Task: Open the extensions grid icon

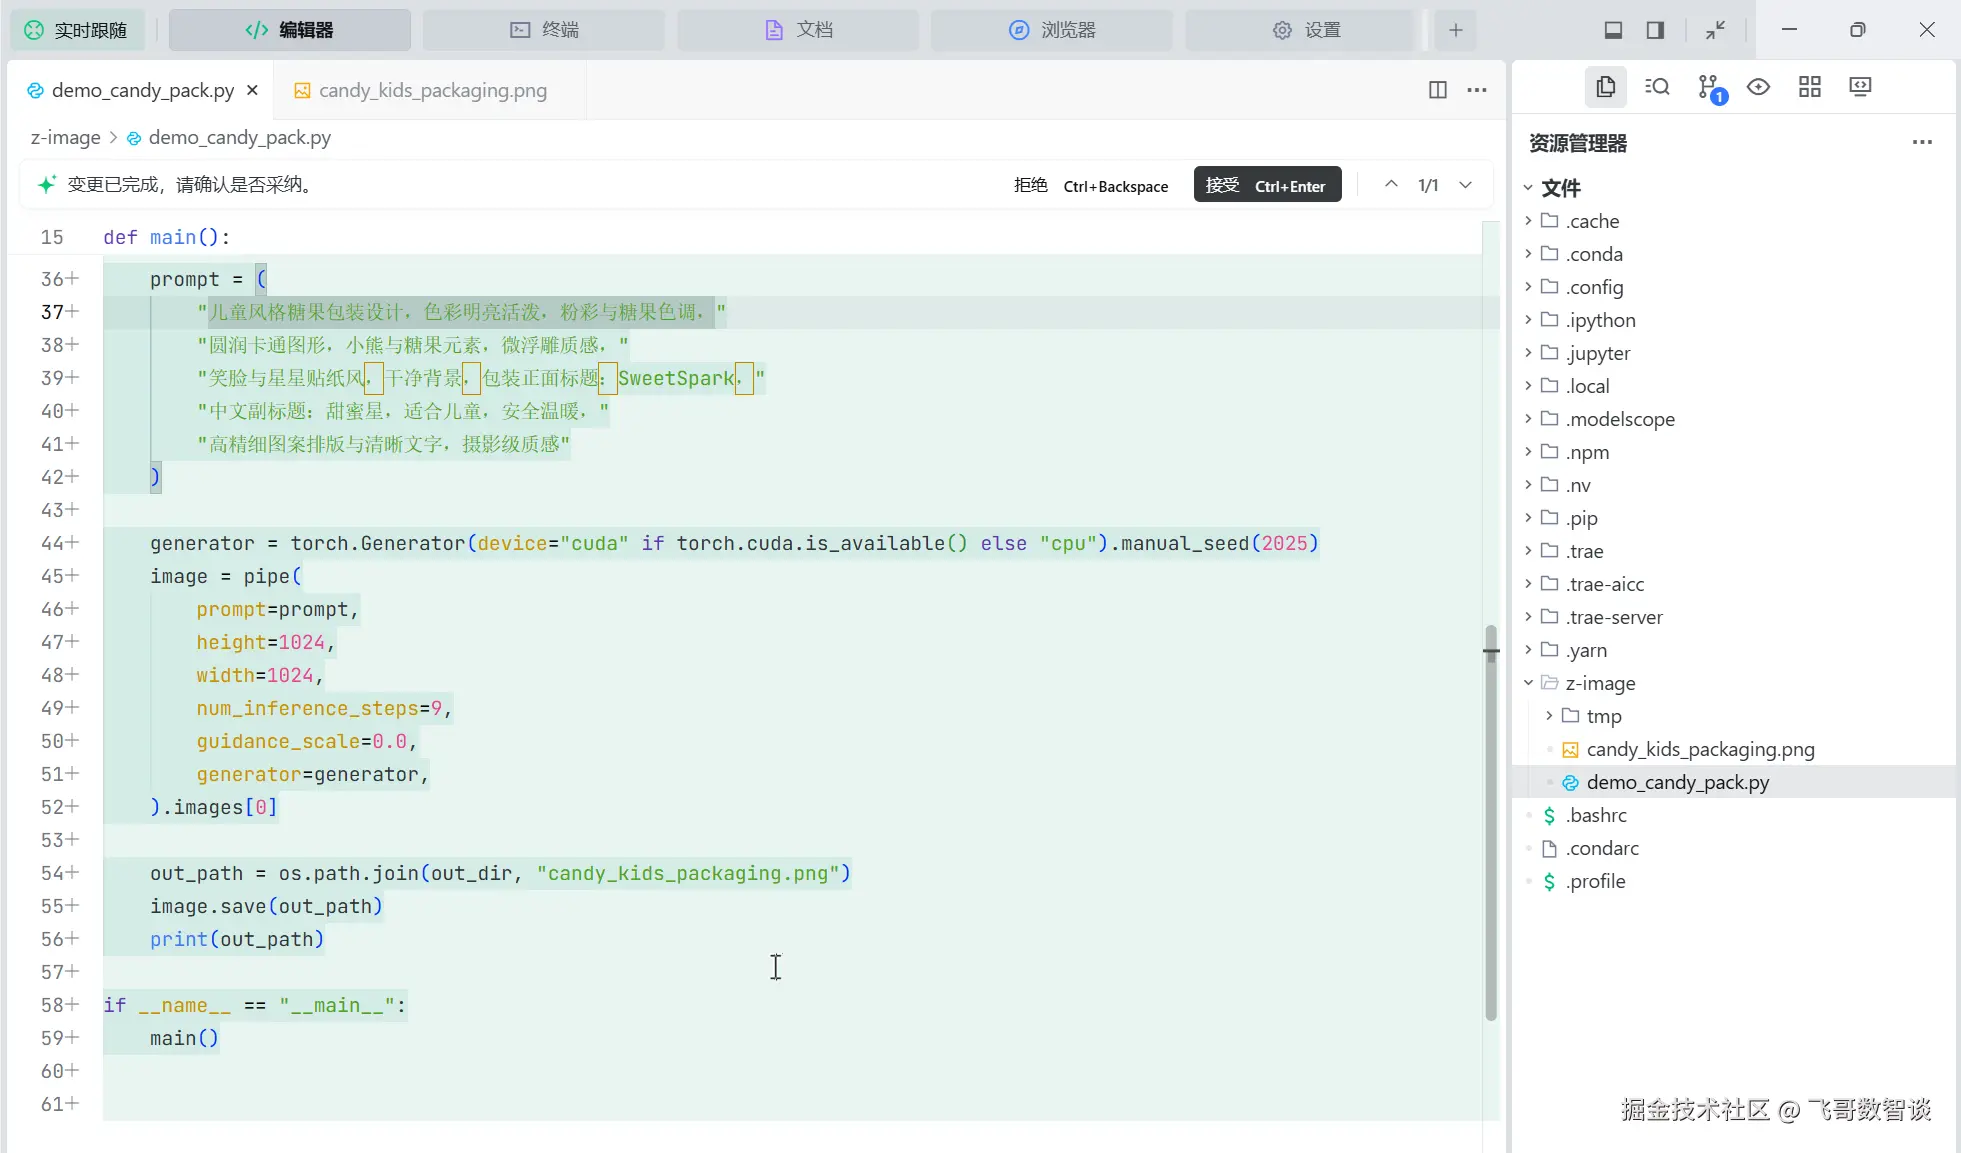Action: point(1809,87)
